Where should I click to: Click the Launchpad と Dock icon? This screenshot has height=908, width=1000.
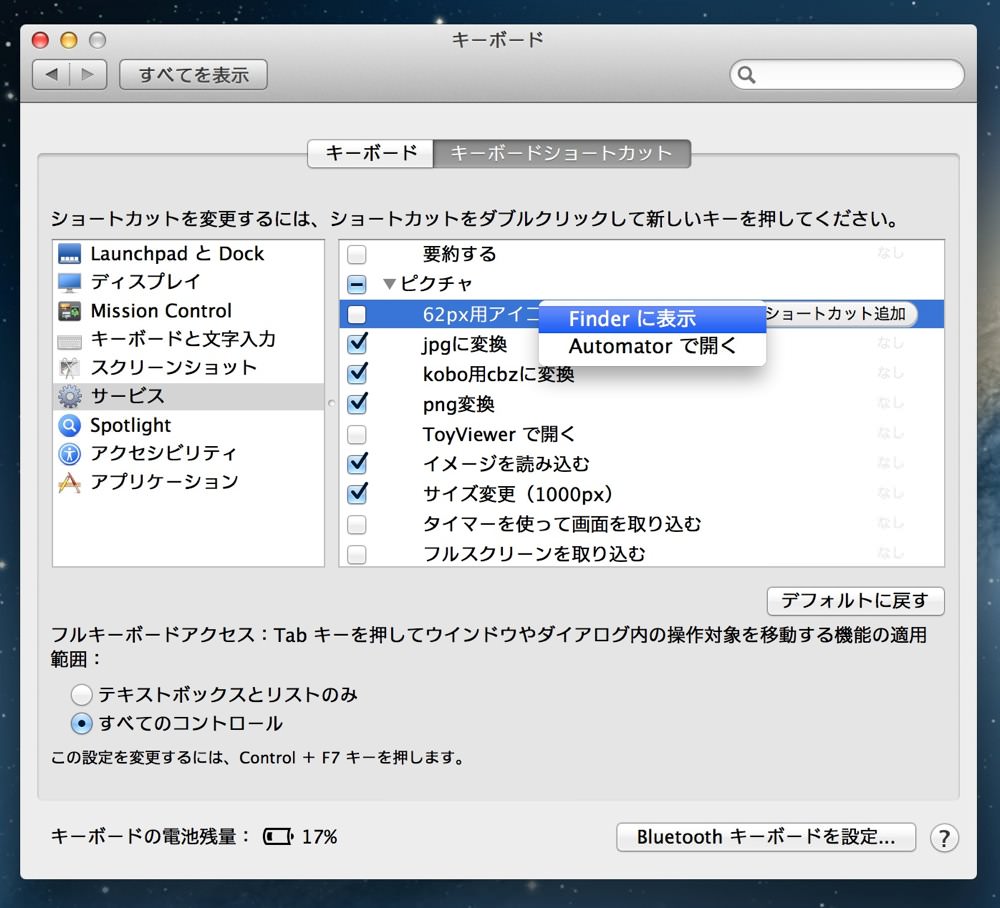pos(70,254)
